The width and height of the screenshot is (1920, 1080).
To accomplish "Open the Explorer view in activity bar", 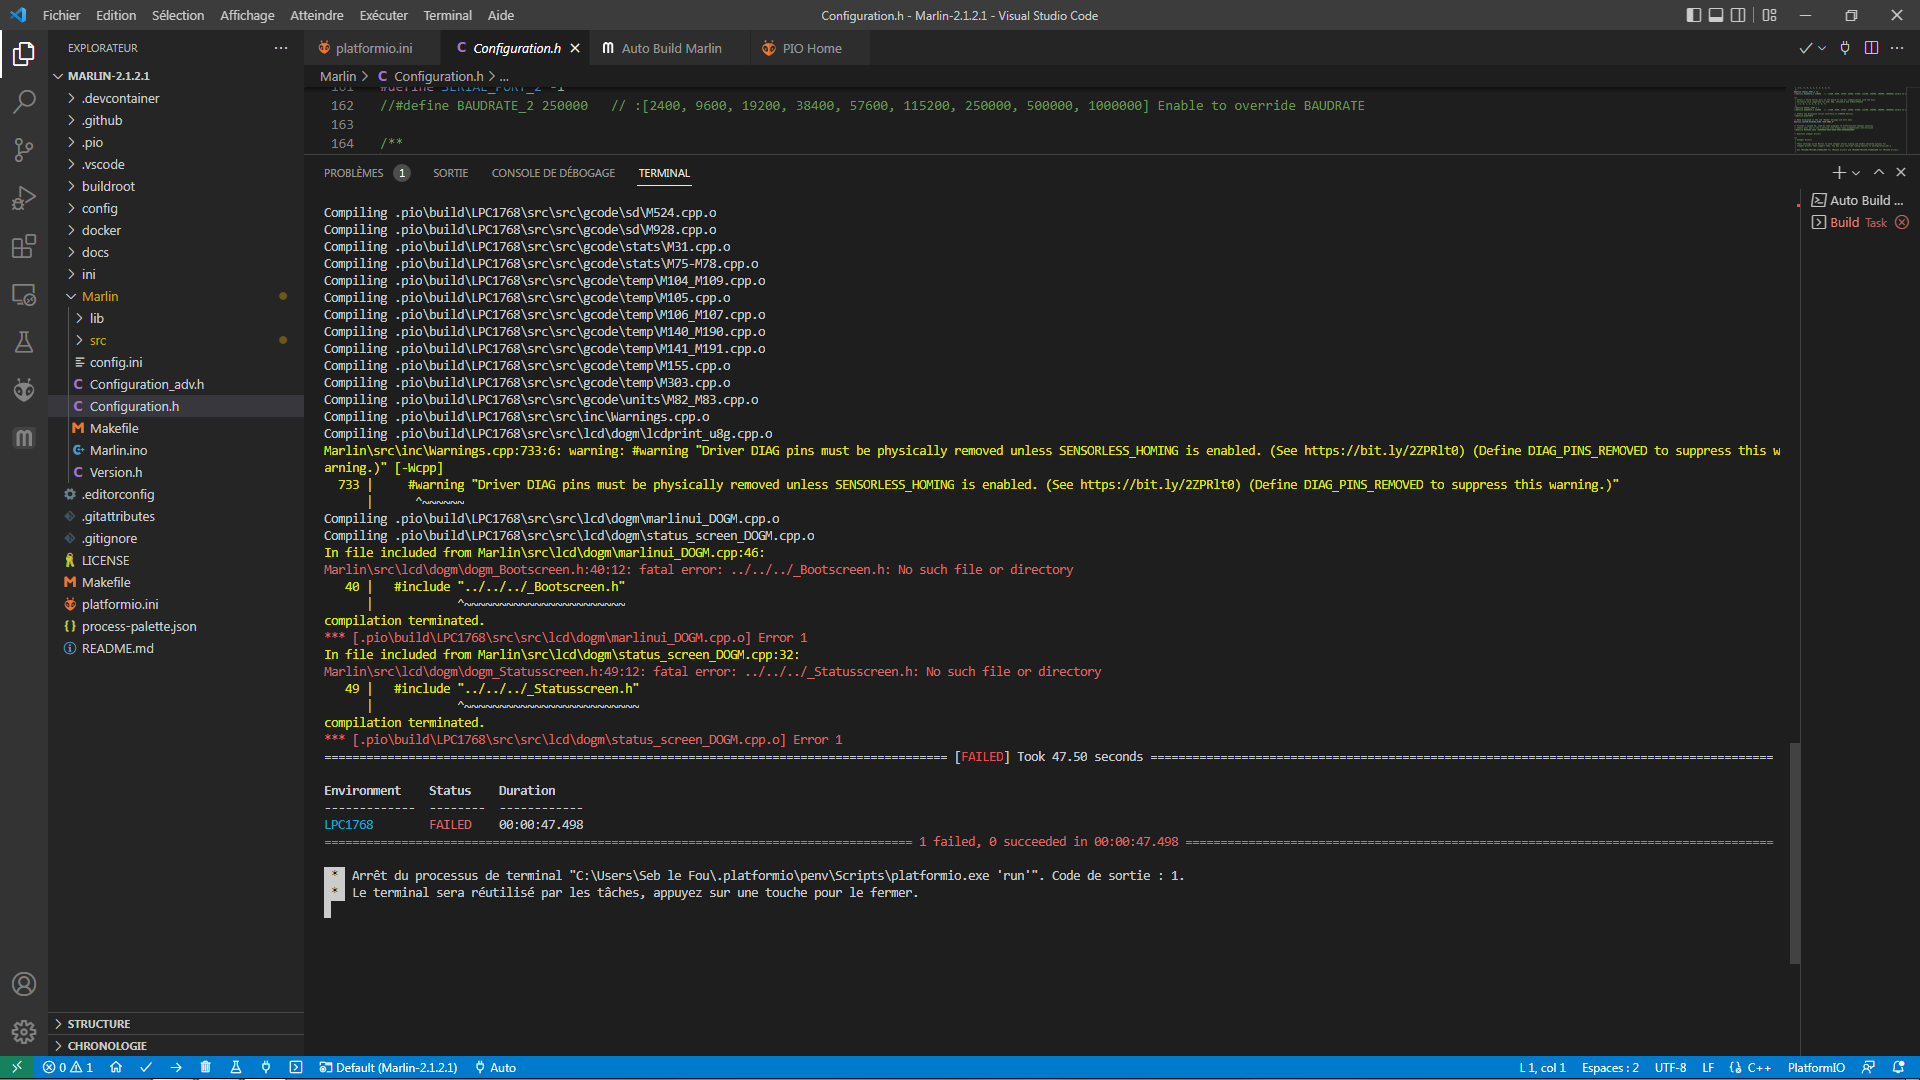I will click(x=24, y=54).
